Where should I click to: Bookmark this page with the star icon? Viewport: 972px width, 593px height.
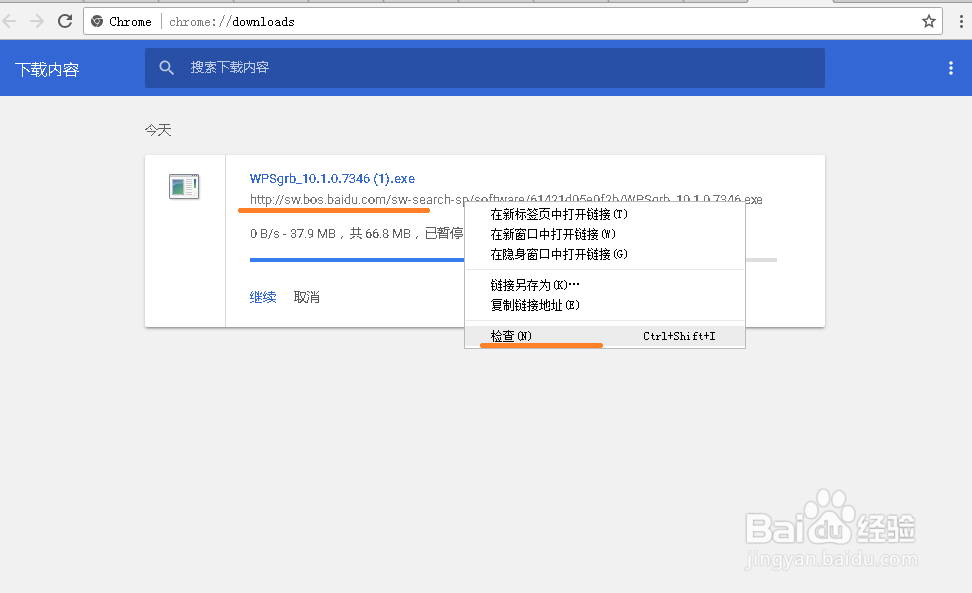[x=928, y=22]
